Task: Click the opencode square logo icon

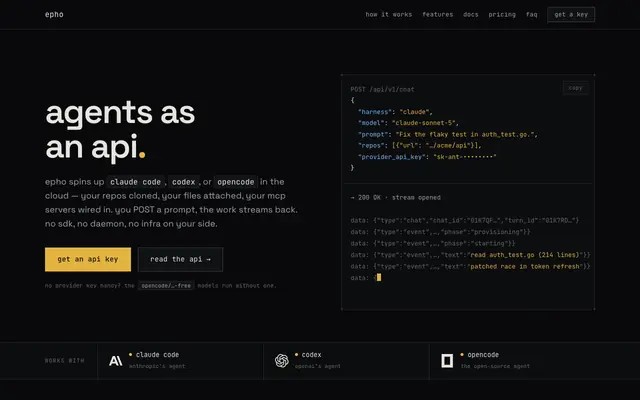Action: point(447,361)
